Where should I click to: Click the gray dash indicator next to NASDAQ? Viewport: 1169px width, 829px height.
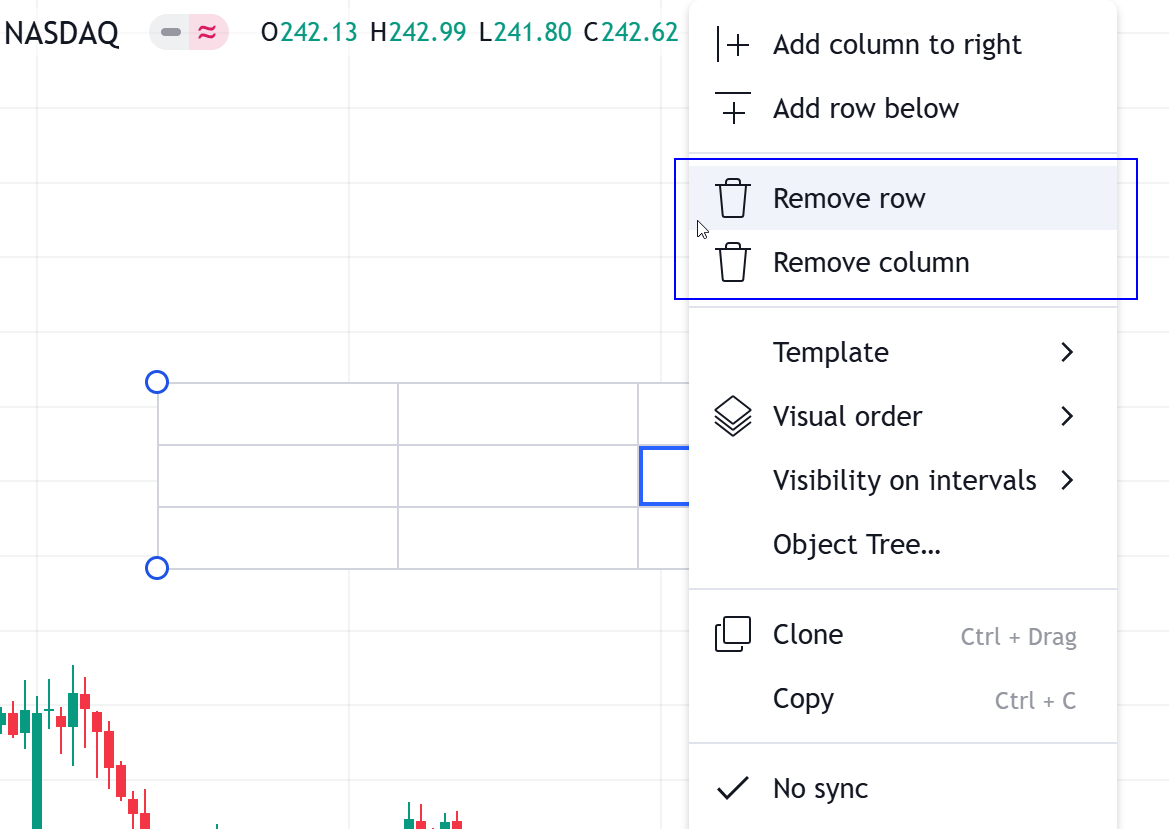[171, 33]
